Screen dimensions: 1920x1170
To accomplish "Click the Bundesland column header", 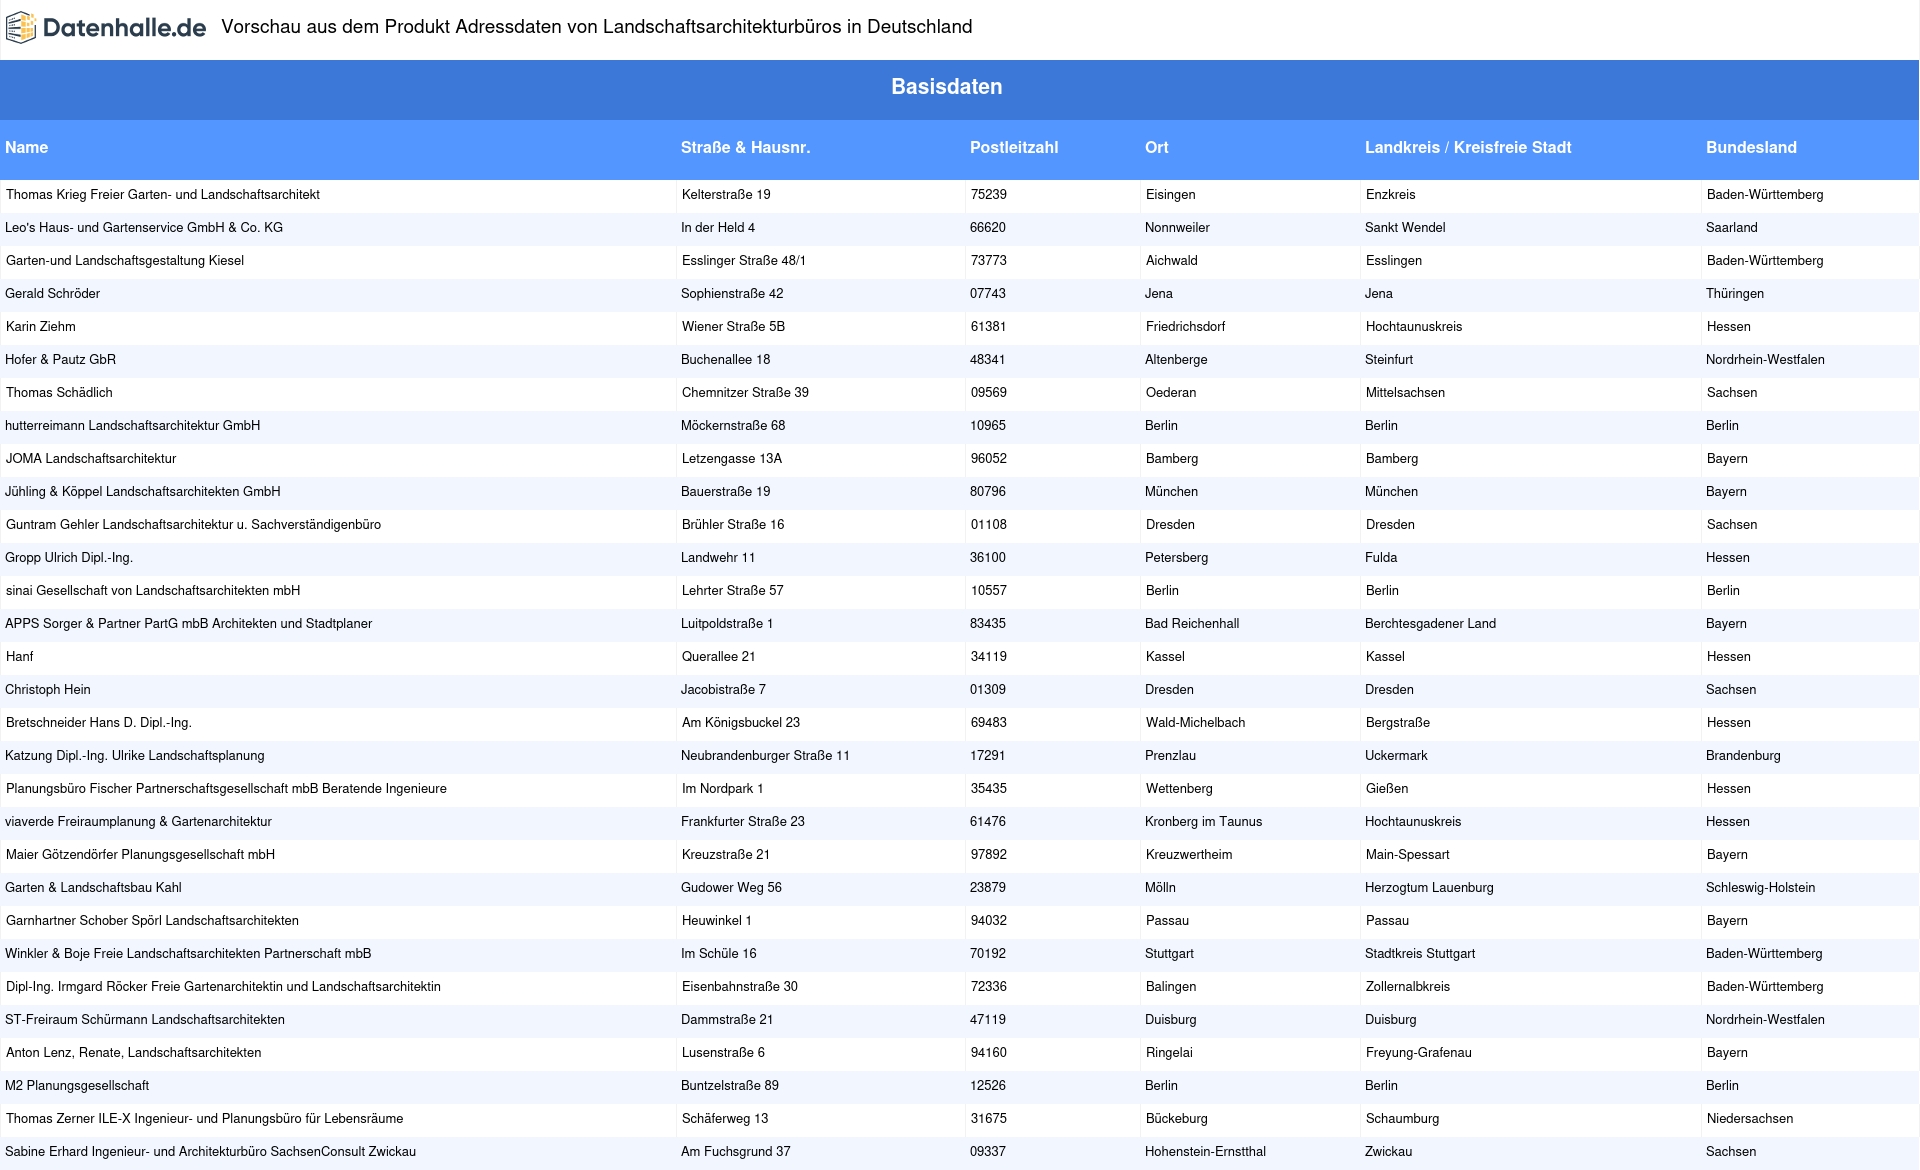I will [1751, 147].
